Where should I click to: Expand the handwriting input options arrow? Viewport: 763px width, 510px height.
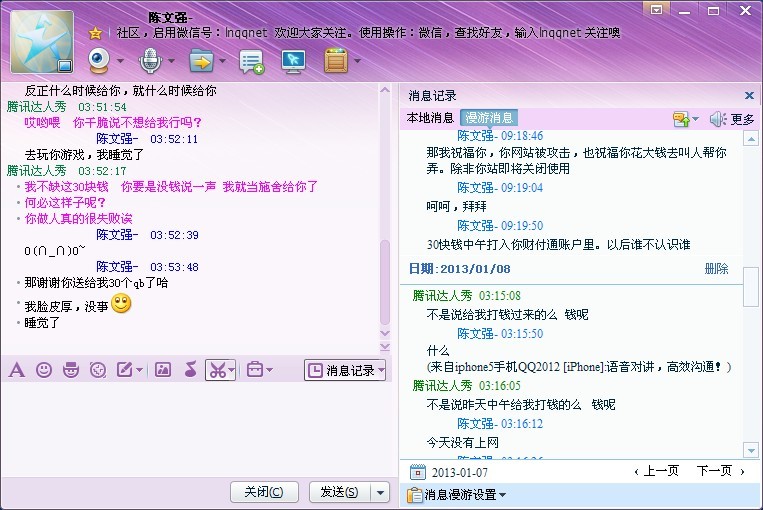pyautogui.click(x=140, y=371)
